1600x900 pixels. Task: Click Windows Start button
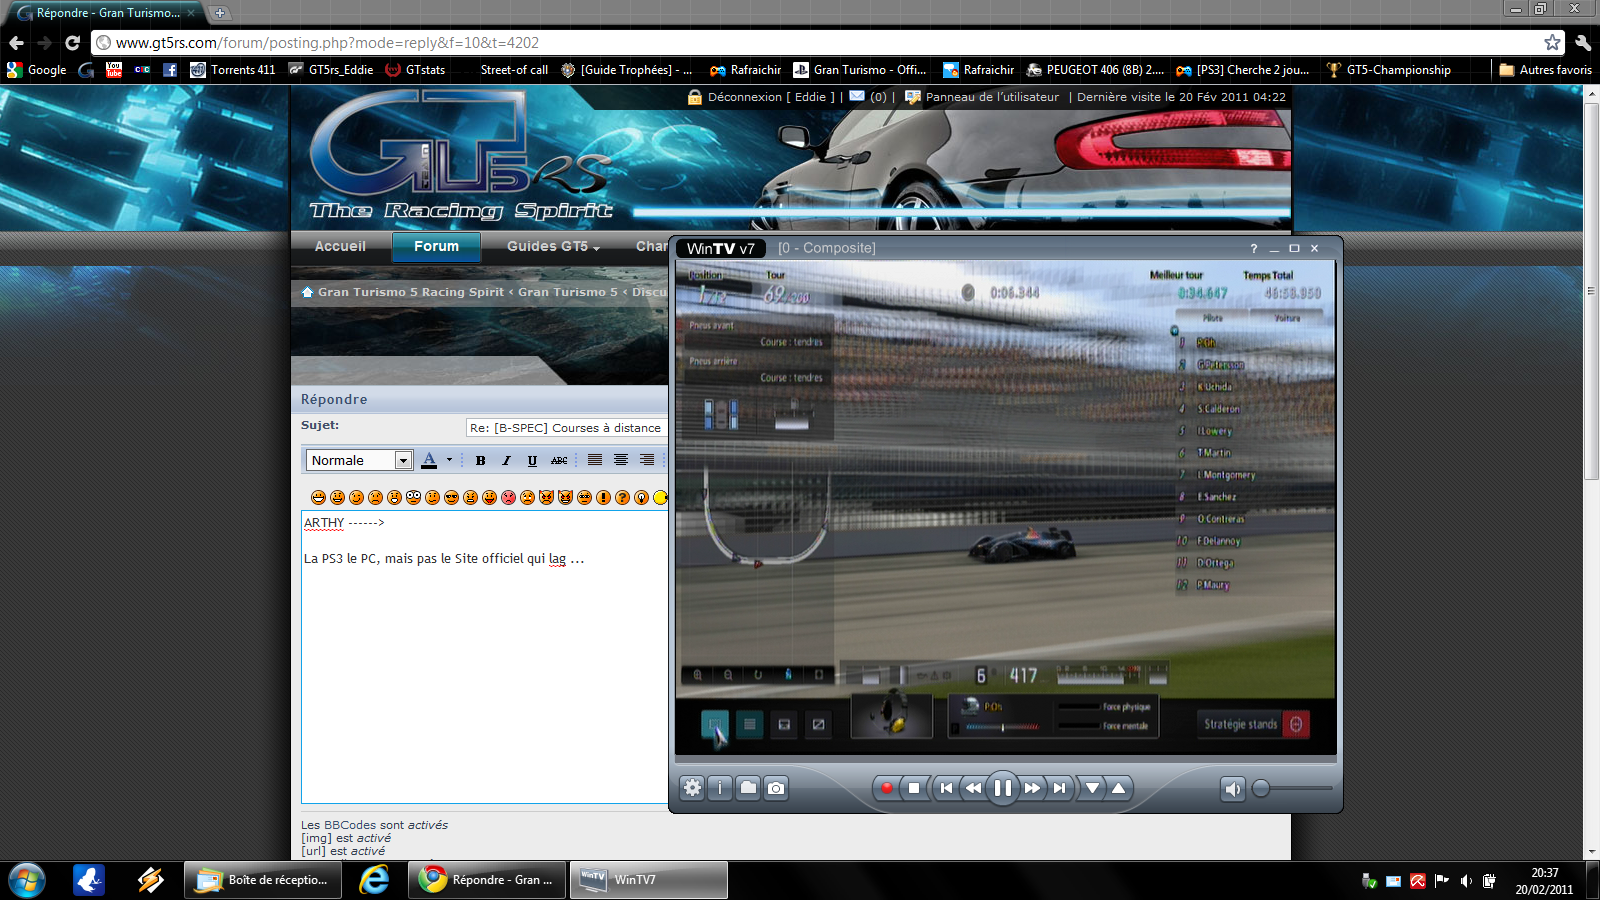pyautogui.click(x=26, y=880)
